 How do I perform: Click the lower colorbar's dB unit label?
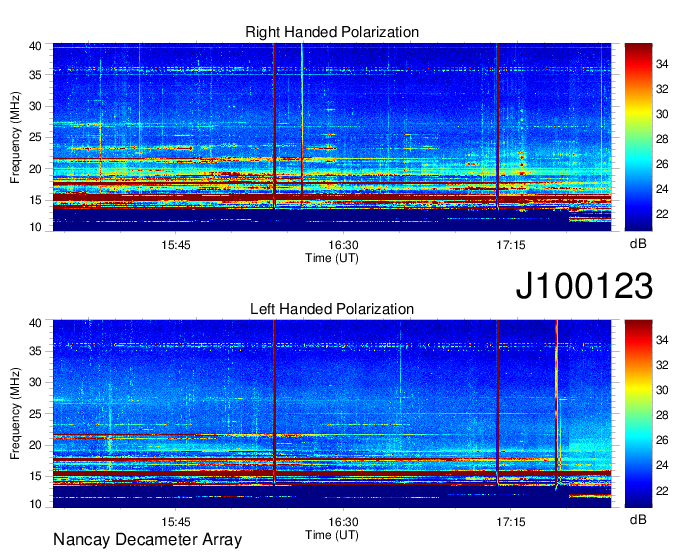638,519
